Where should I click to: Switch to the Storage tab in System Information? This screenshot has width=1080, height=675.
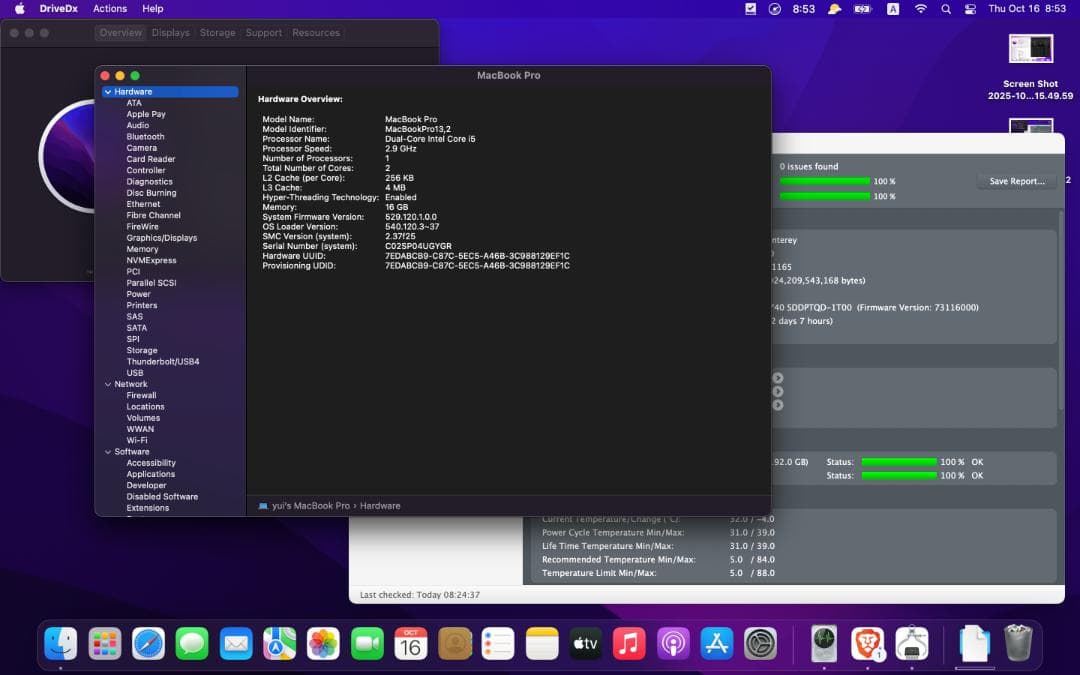tap(217, 32)
